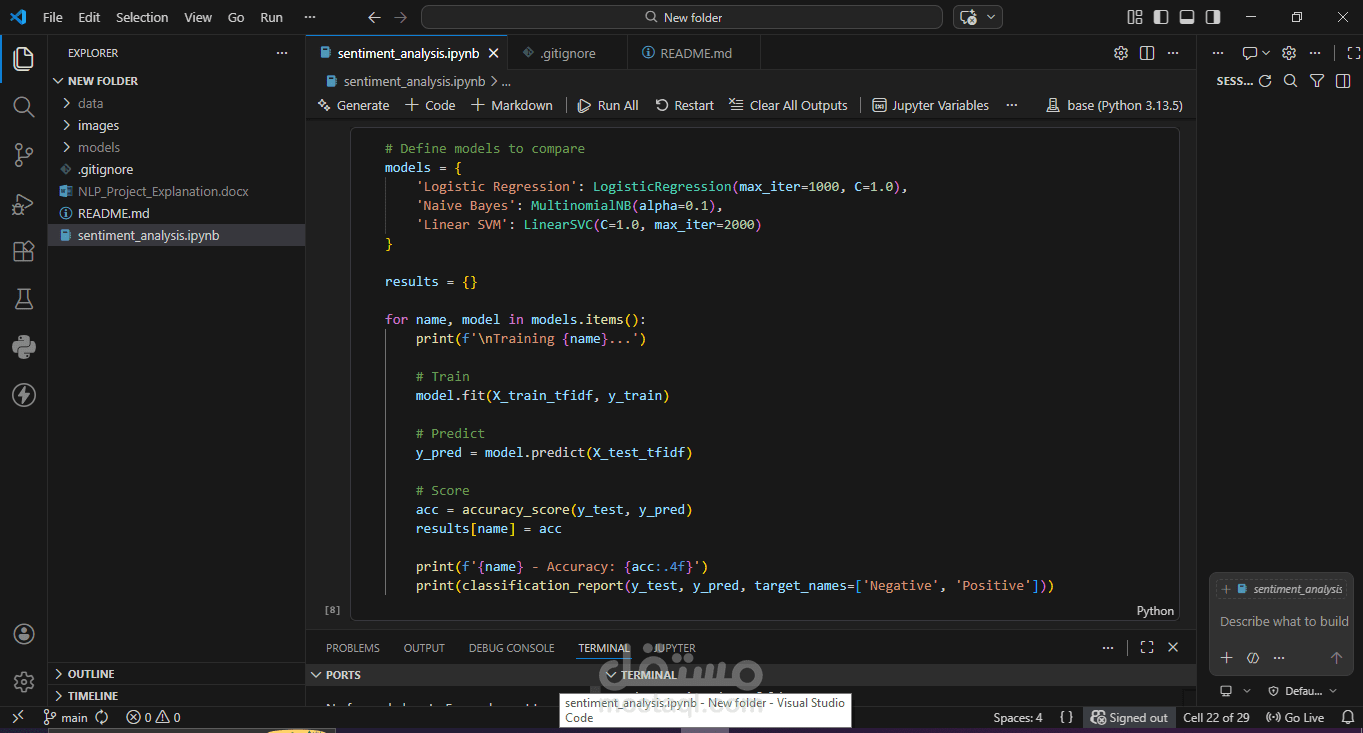
Task: Split the notebook editor to the right
Action: 1147,53
